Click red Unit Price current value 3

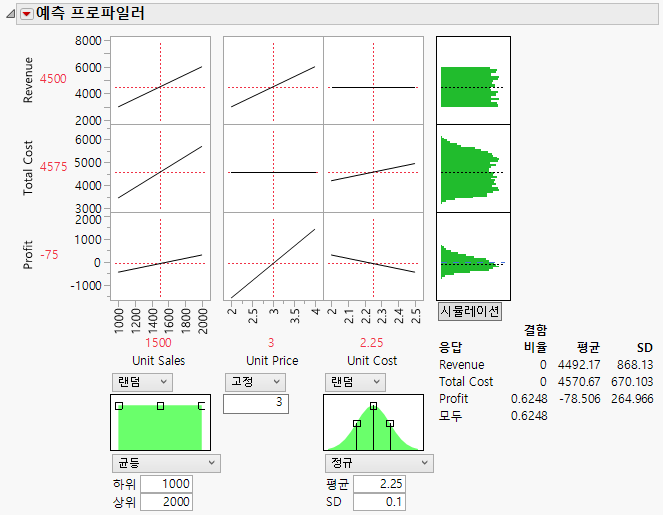(271, 343)
